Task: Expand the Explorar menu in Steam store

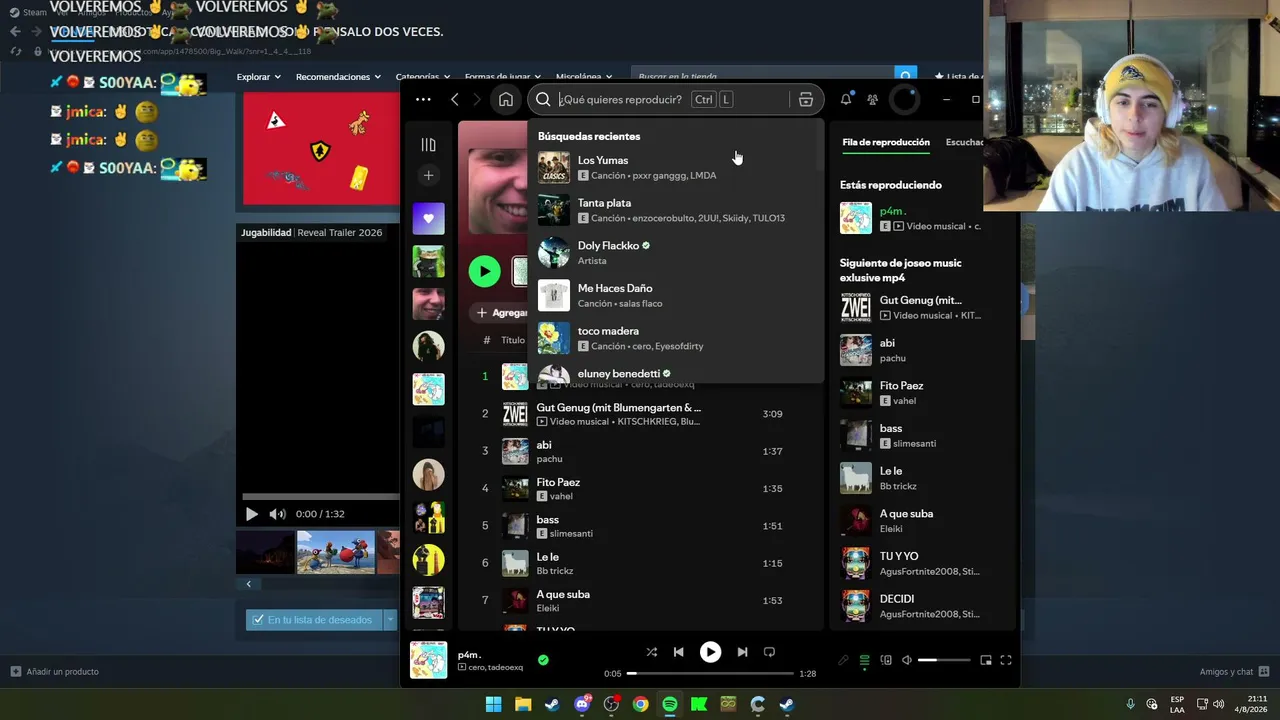Action: (x=259, y=77)
